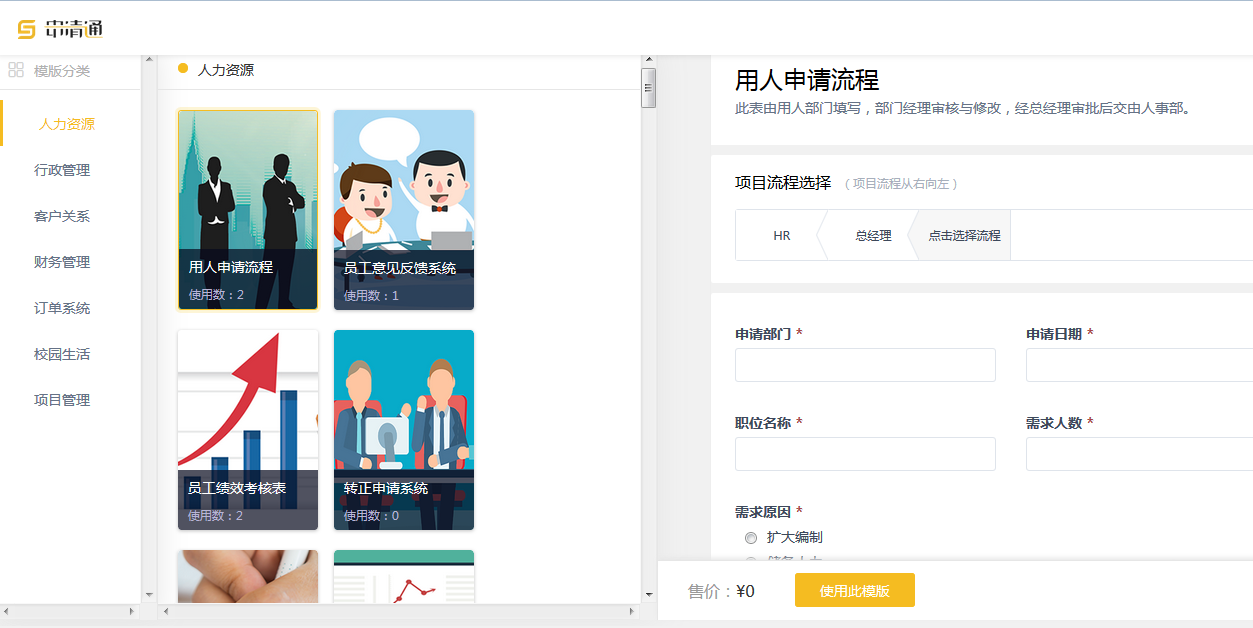The height and width of the screenshot is (628, 1253).
Task: Select 项目管理 category
Action: (x=62, y=400)
